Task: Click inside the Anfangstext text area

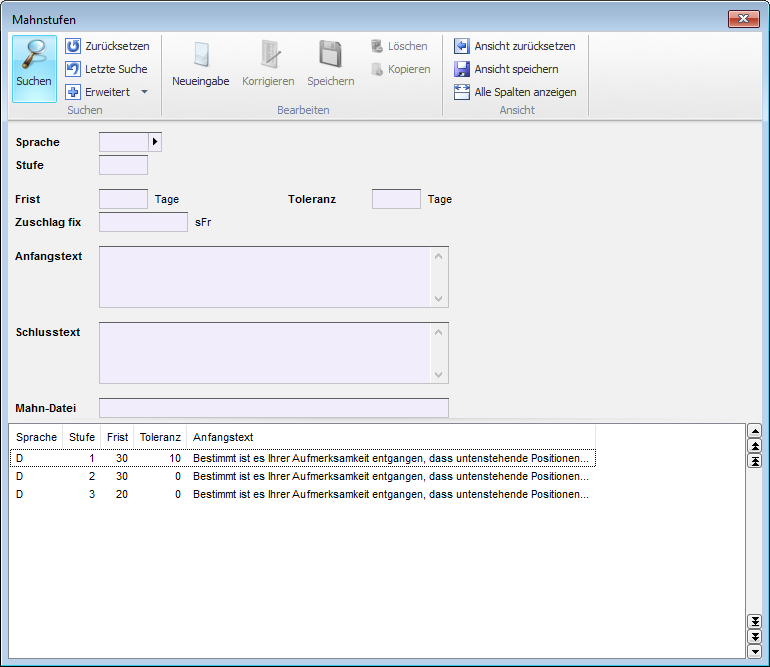Action: pos(265,277)
